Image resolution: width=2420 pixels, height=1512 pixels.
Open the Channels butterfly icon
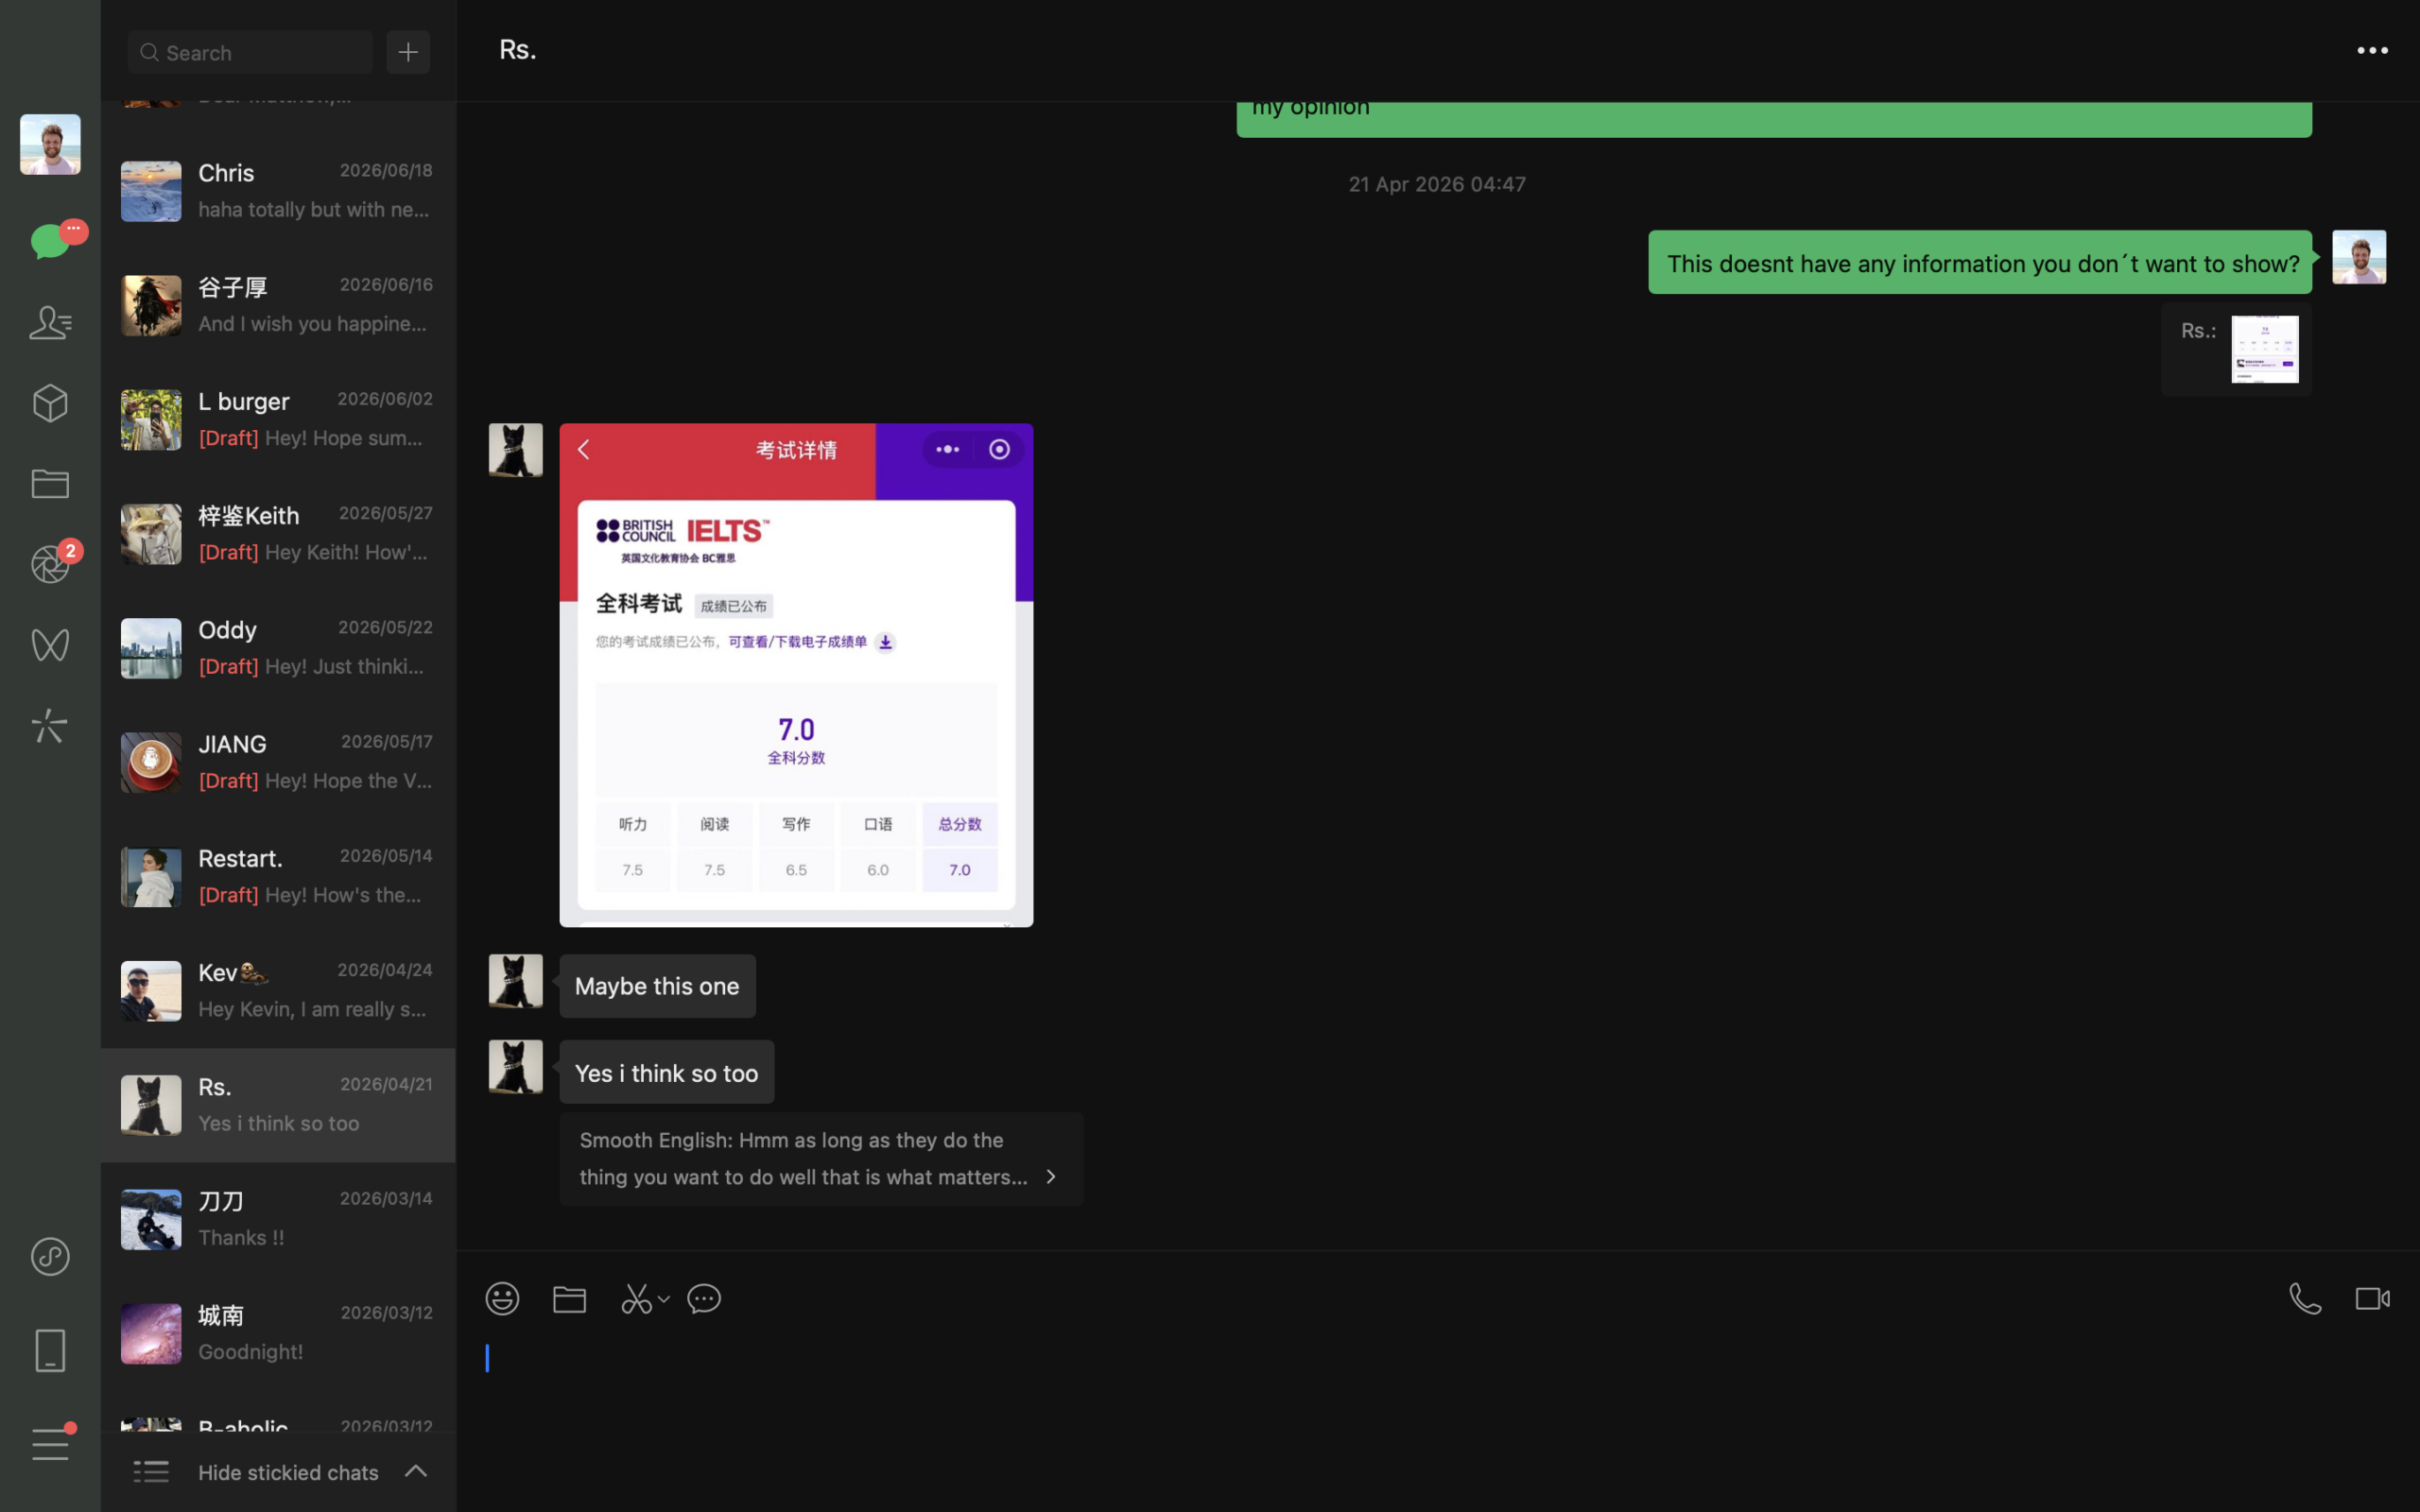pyautogui.click(x=50, y=645)
